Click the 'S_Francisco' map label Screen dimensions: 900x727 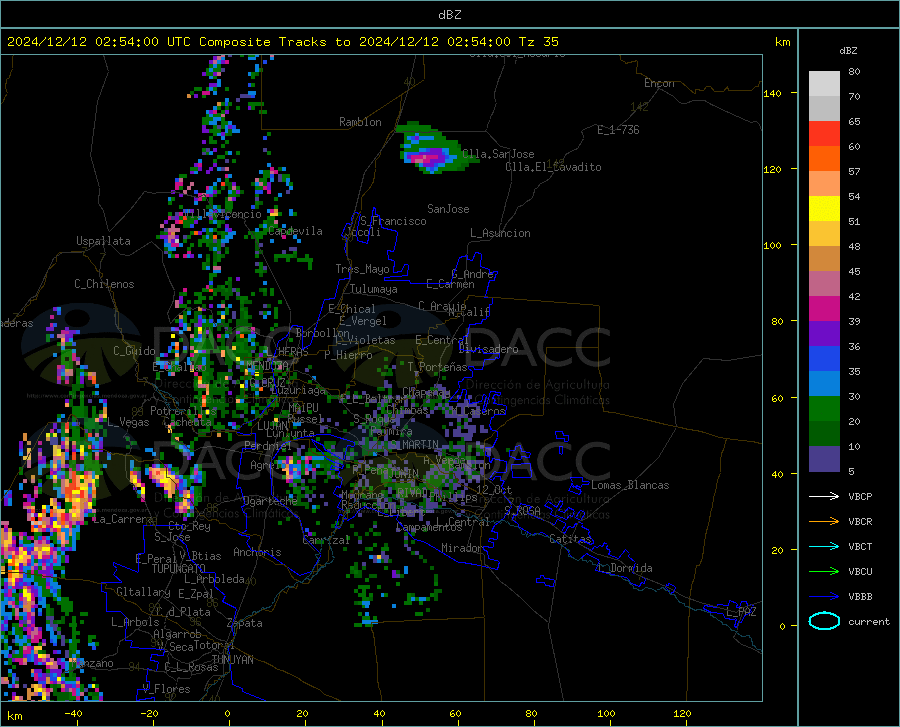coord(393,221)
